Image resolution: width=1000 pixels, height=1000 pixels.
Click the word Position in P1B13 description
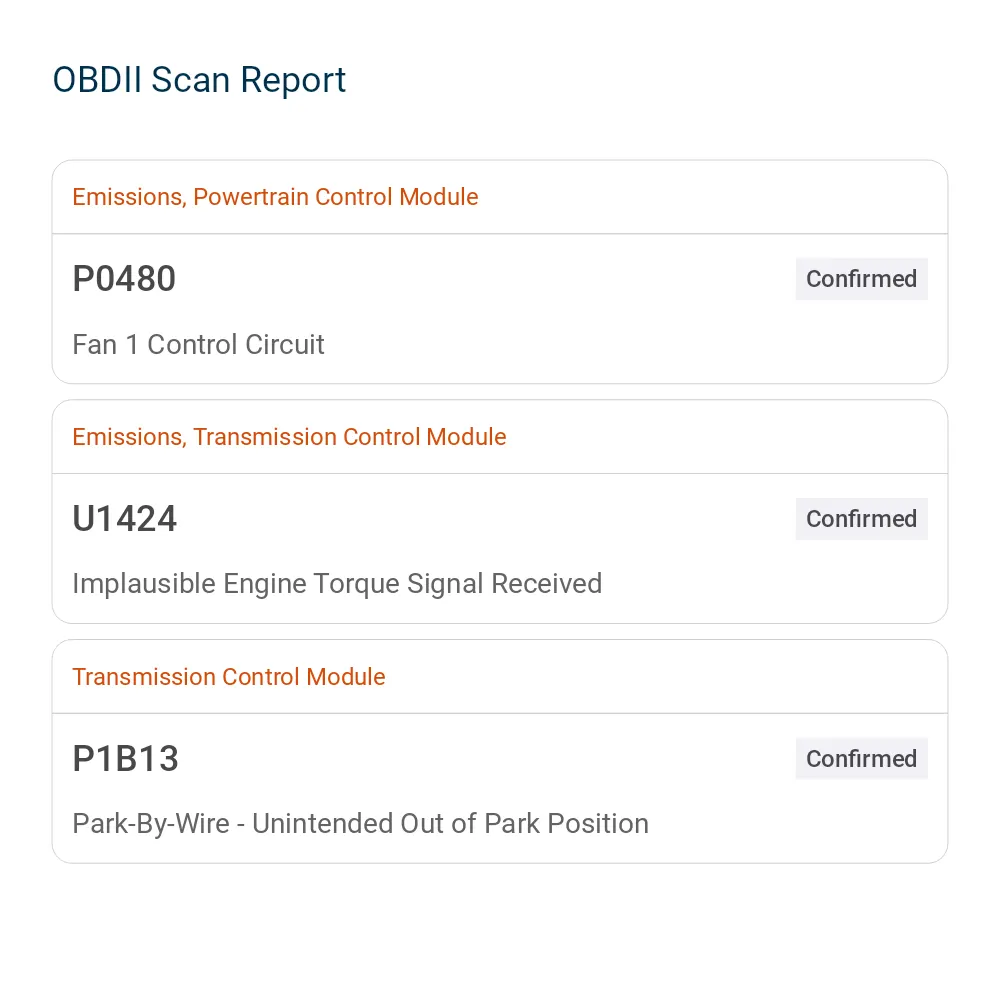[x=598, y=824]
